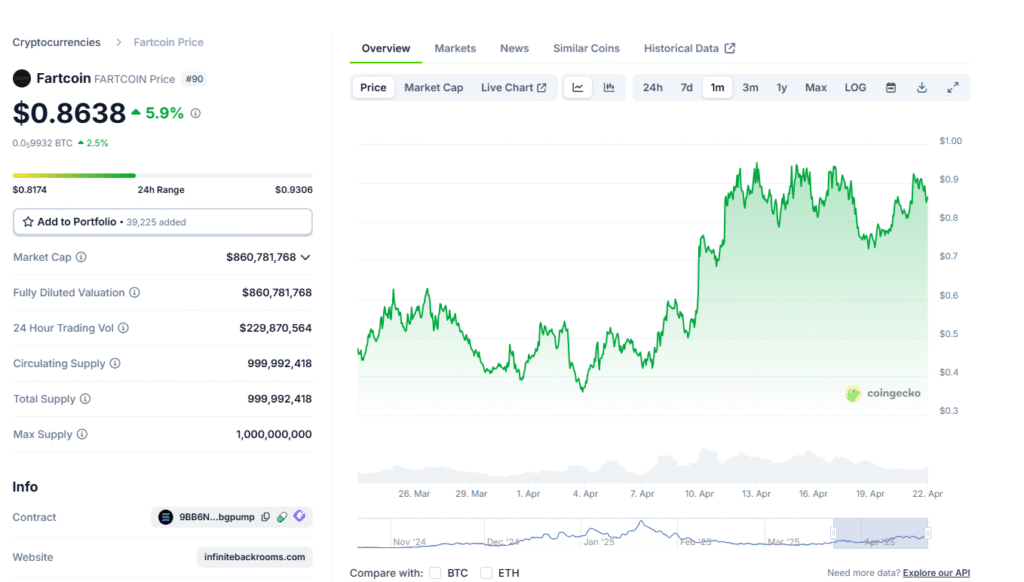Set chart range to 24h

coord(652,88)
